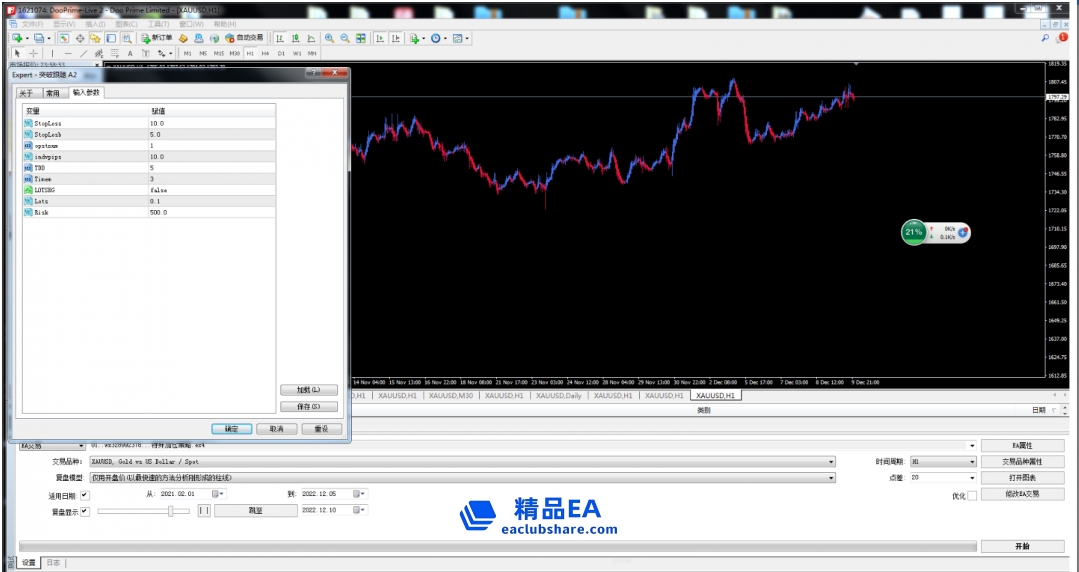Click the zoom out magnifier icon
Screen dimensions: 1079x572
click(x=345, y=38)
